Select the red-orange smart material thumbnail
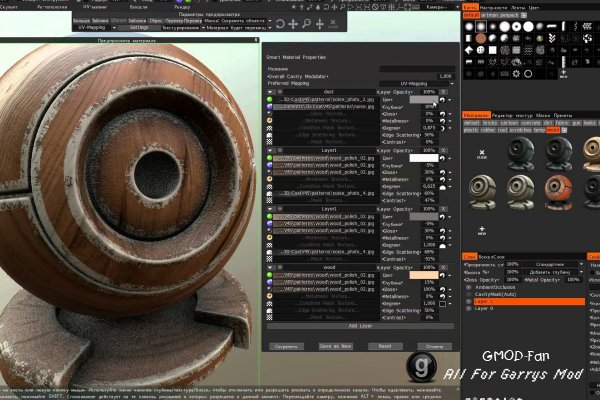 point(558,192)
